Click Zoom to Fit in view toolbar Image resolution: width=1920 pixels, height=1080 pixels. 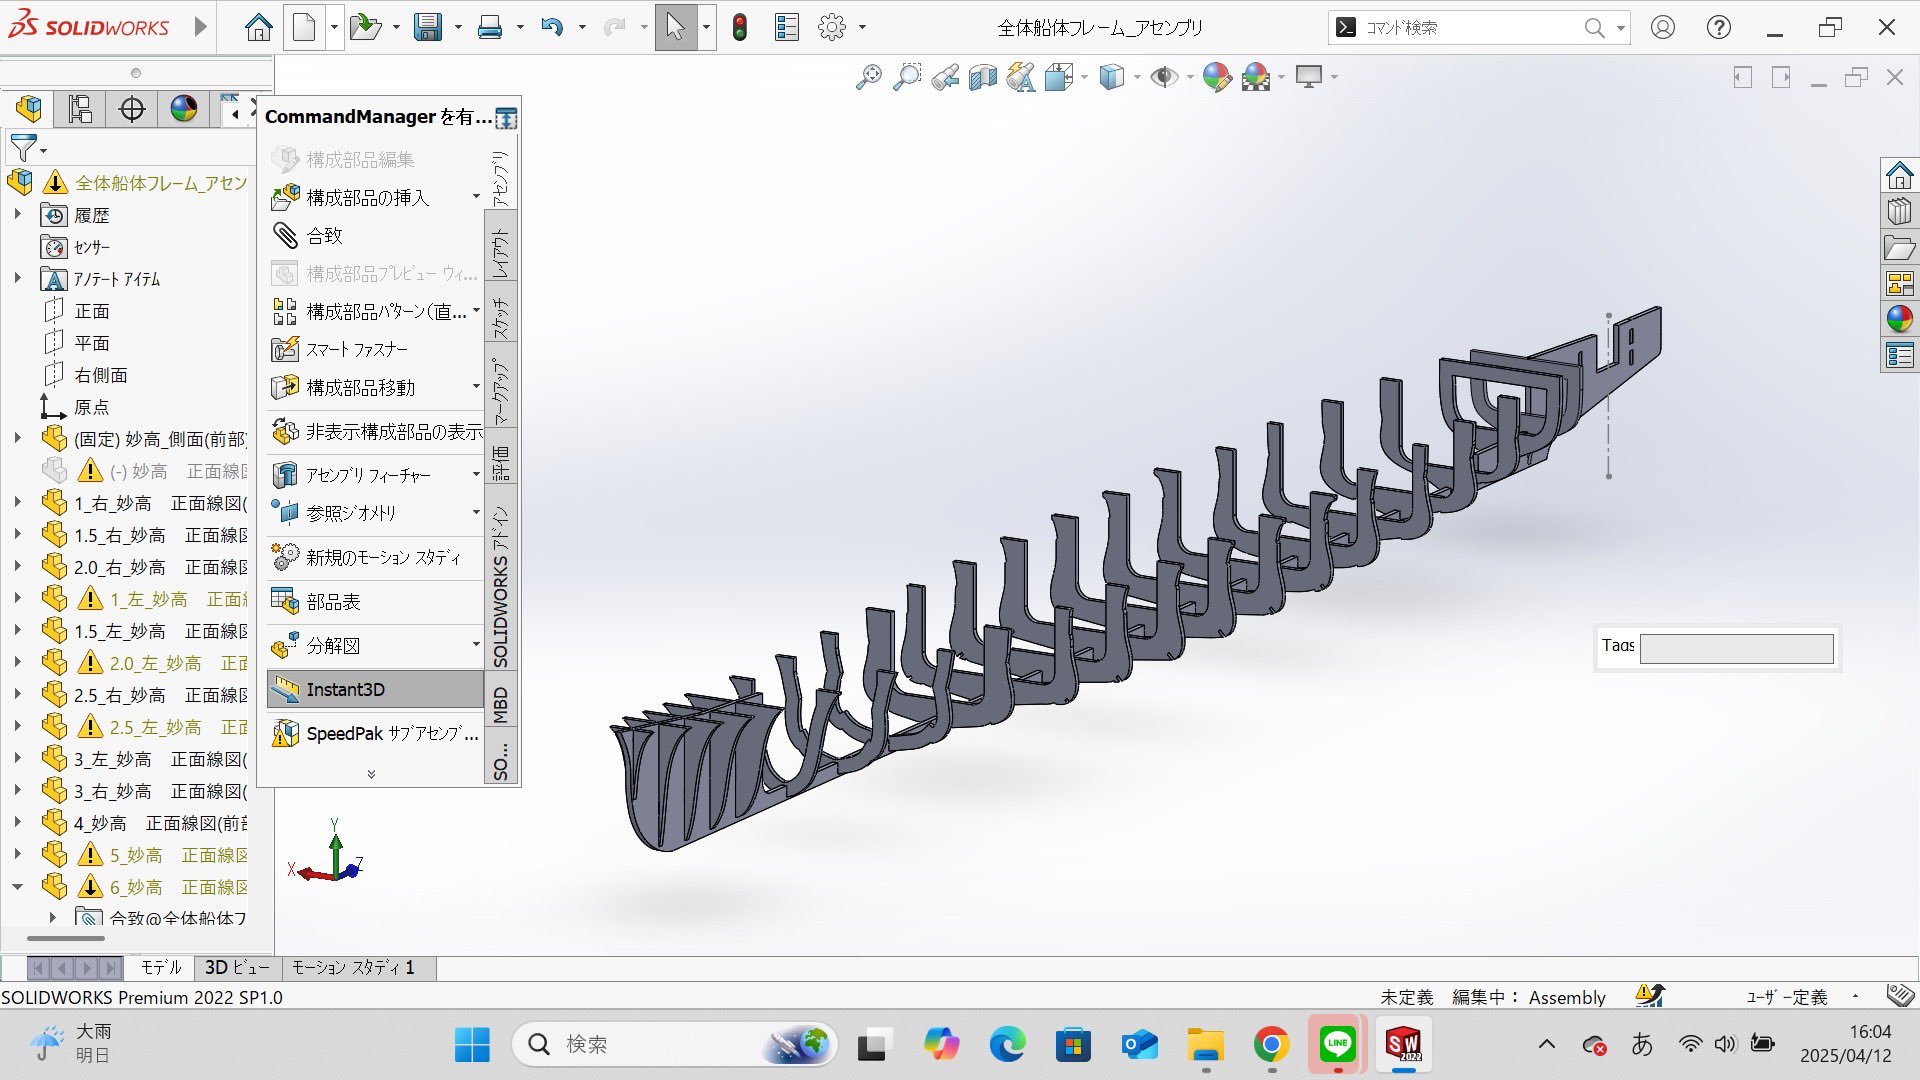[x=869, y=77]
